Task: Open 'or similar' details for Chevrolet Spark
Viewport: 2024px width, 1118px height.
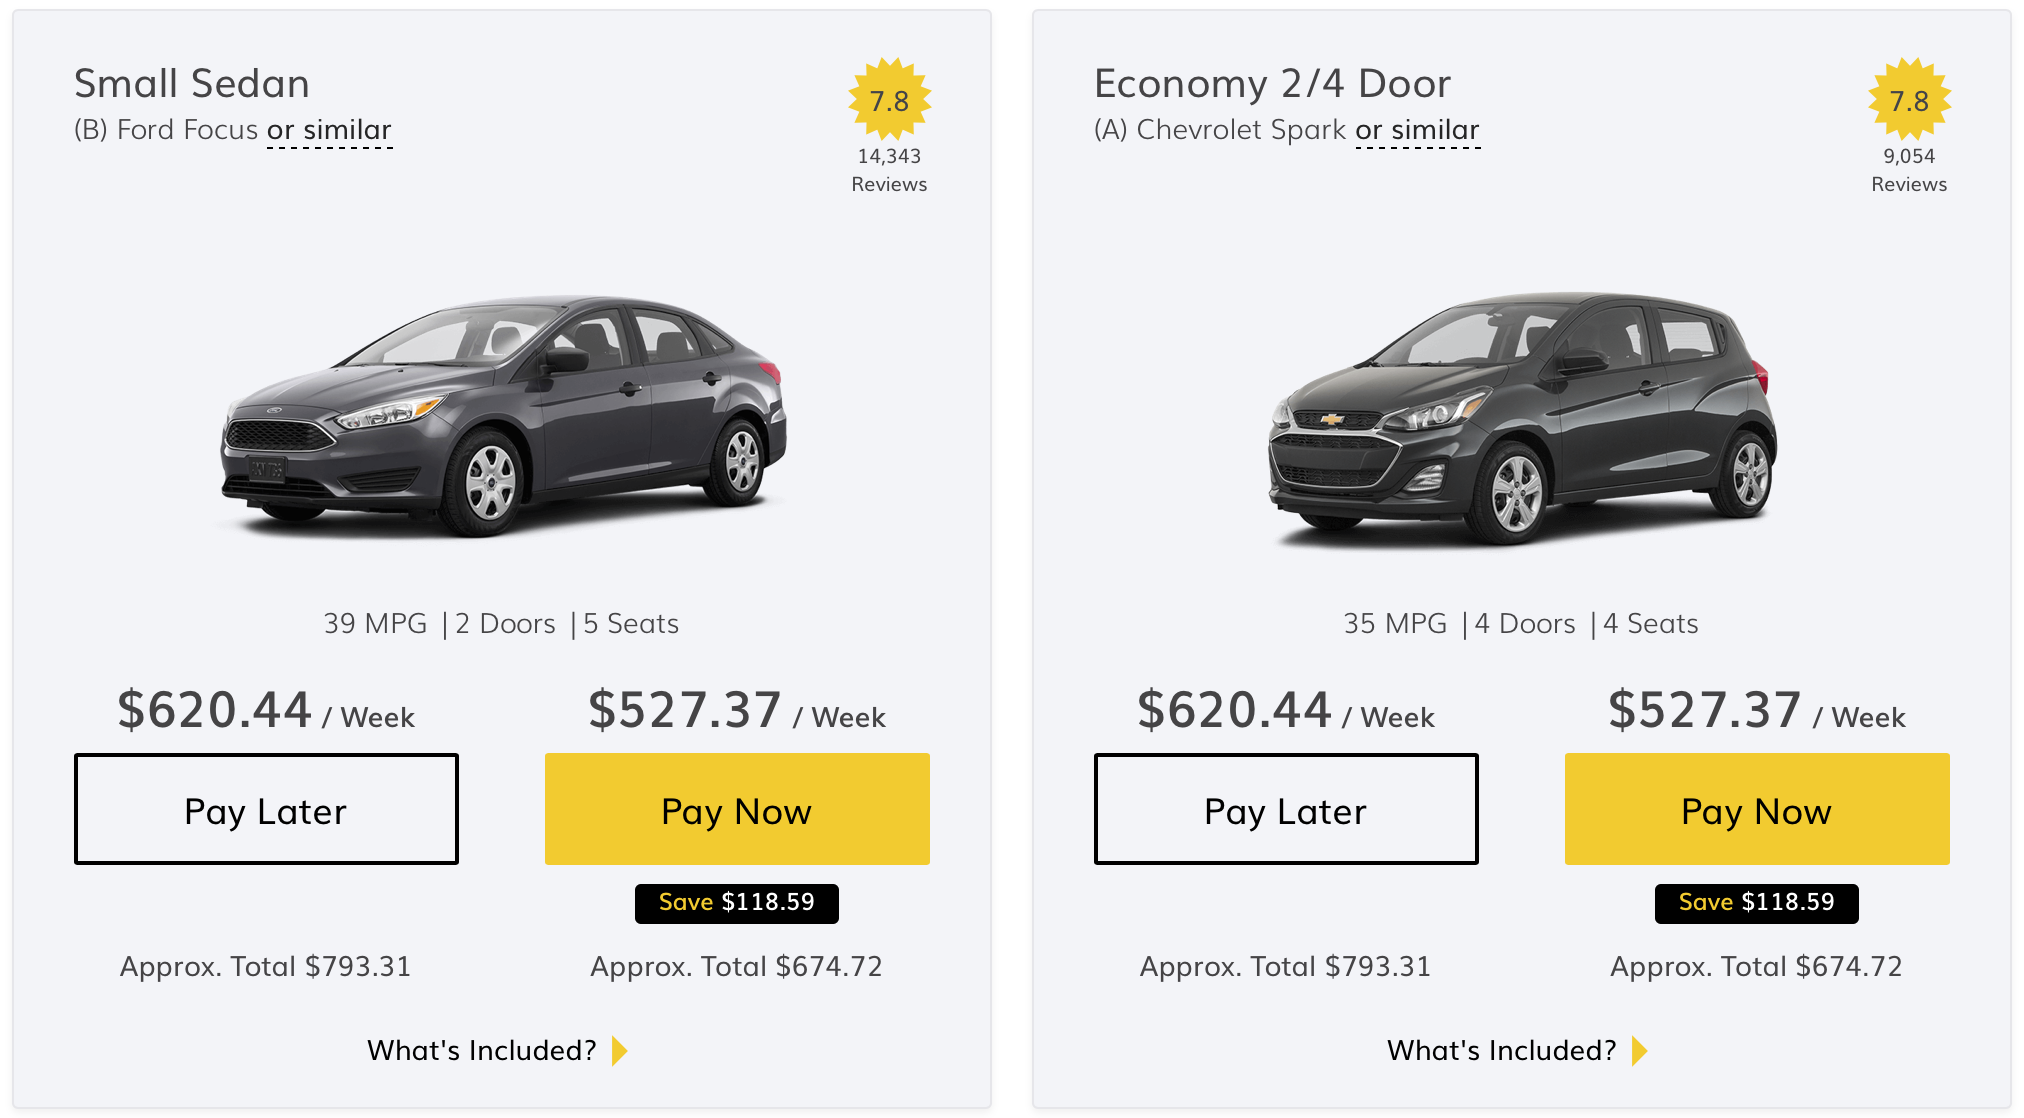Action: pyautogui.click(x=1418, y=129)
